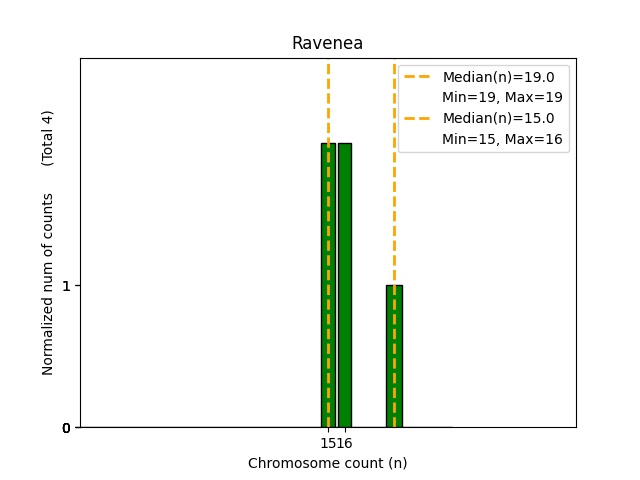
Task: Click the Normalized num of counts label
Action: coord(48,284)
